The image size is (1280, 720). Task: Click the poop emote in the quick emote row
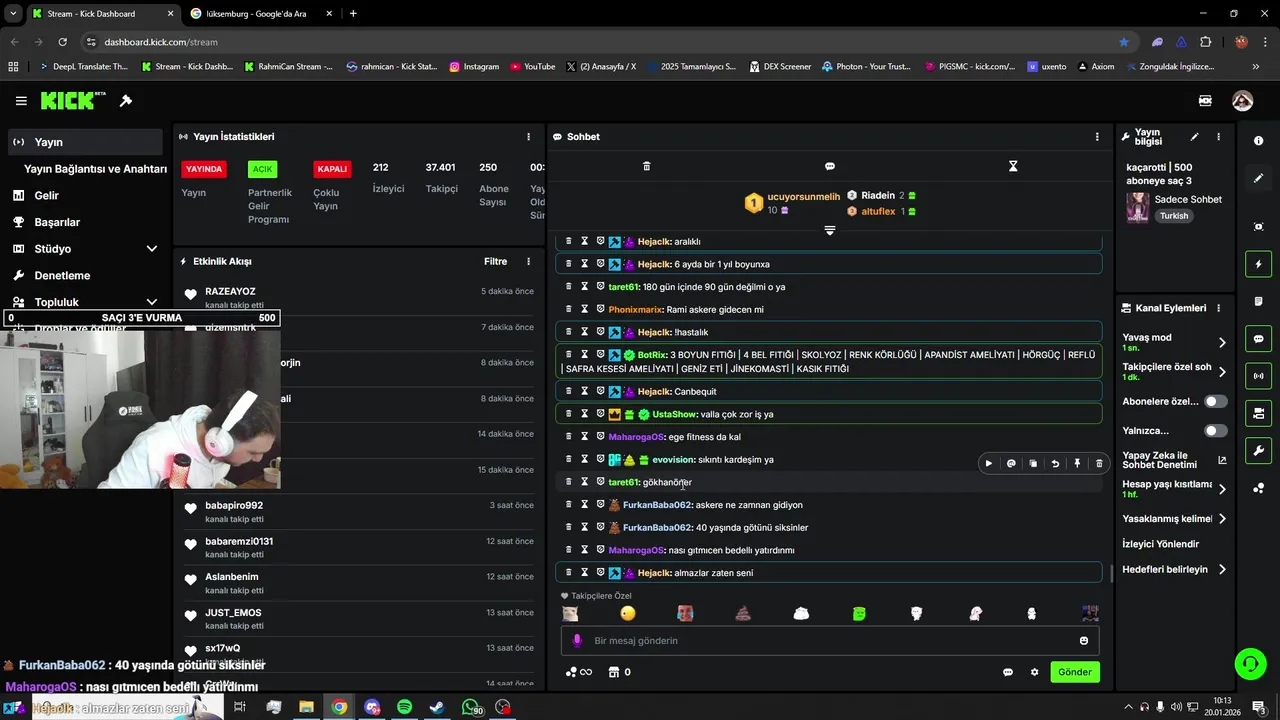pyautogui.click(x=743, y=613)
